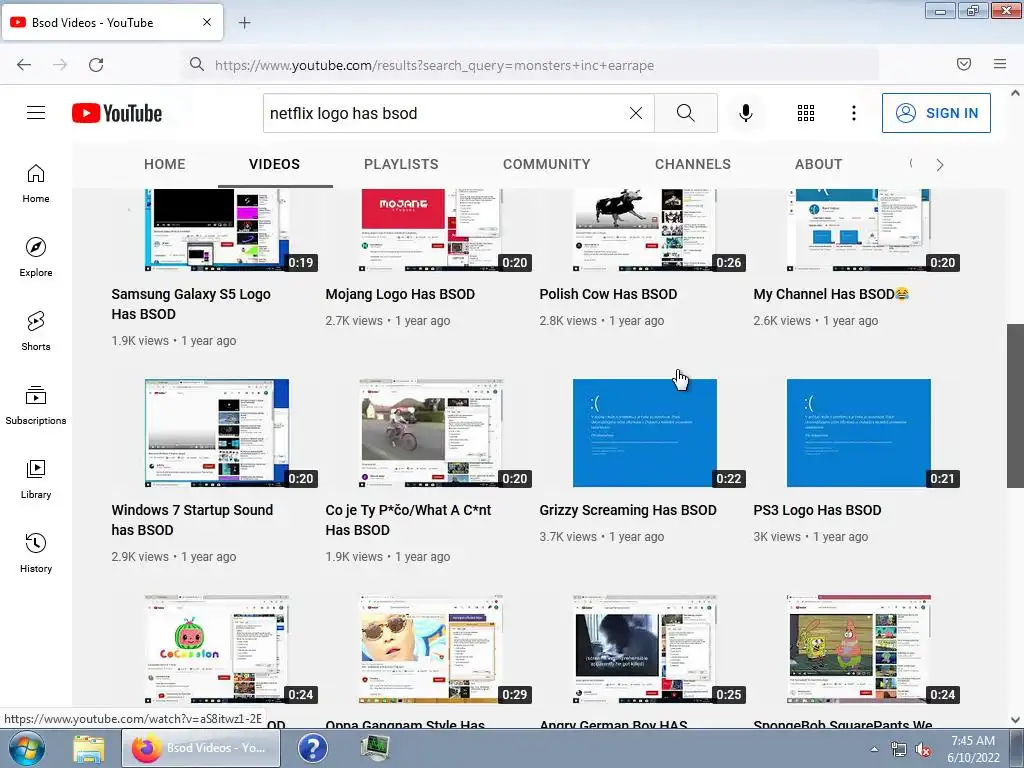Switch to the COMMUNITY tab
The image size is (1024, 768).
pos(547,164)
